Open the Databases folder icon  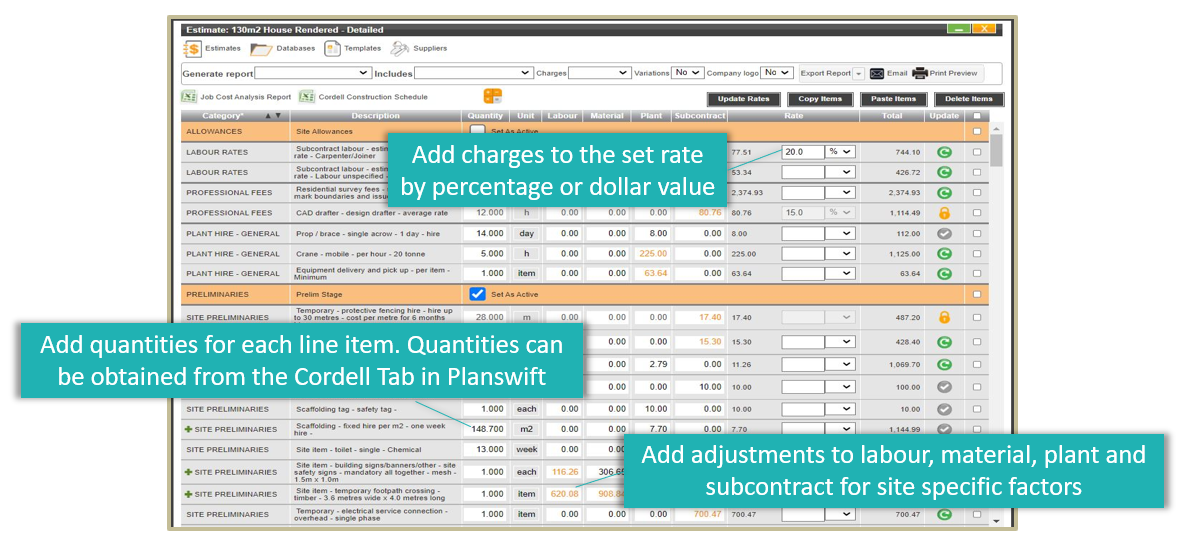(x=261, y=49)
